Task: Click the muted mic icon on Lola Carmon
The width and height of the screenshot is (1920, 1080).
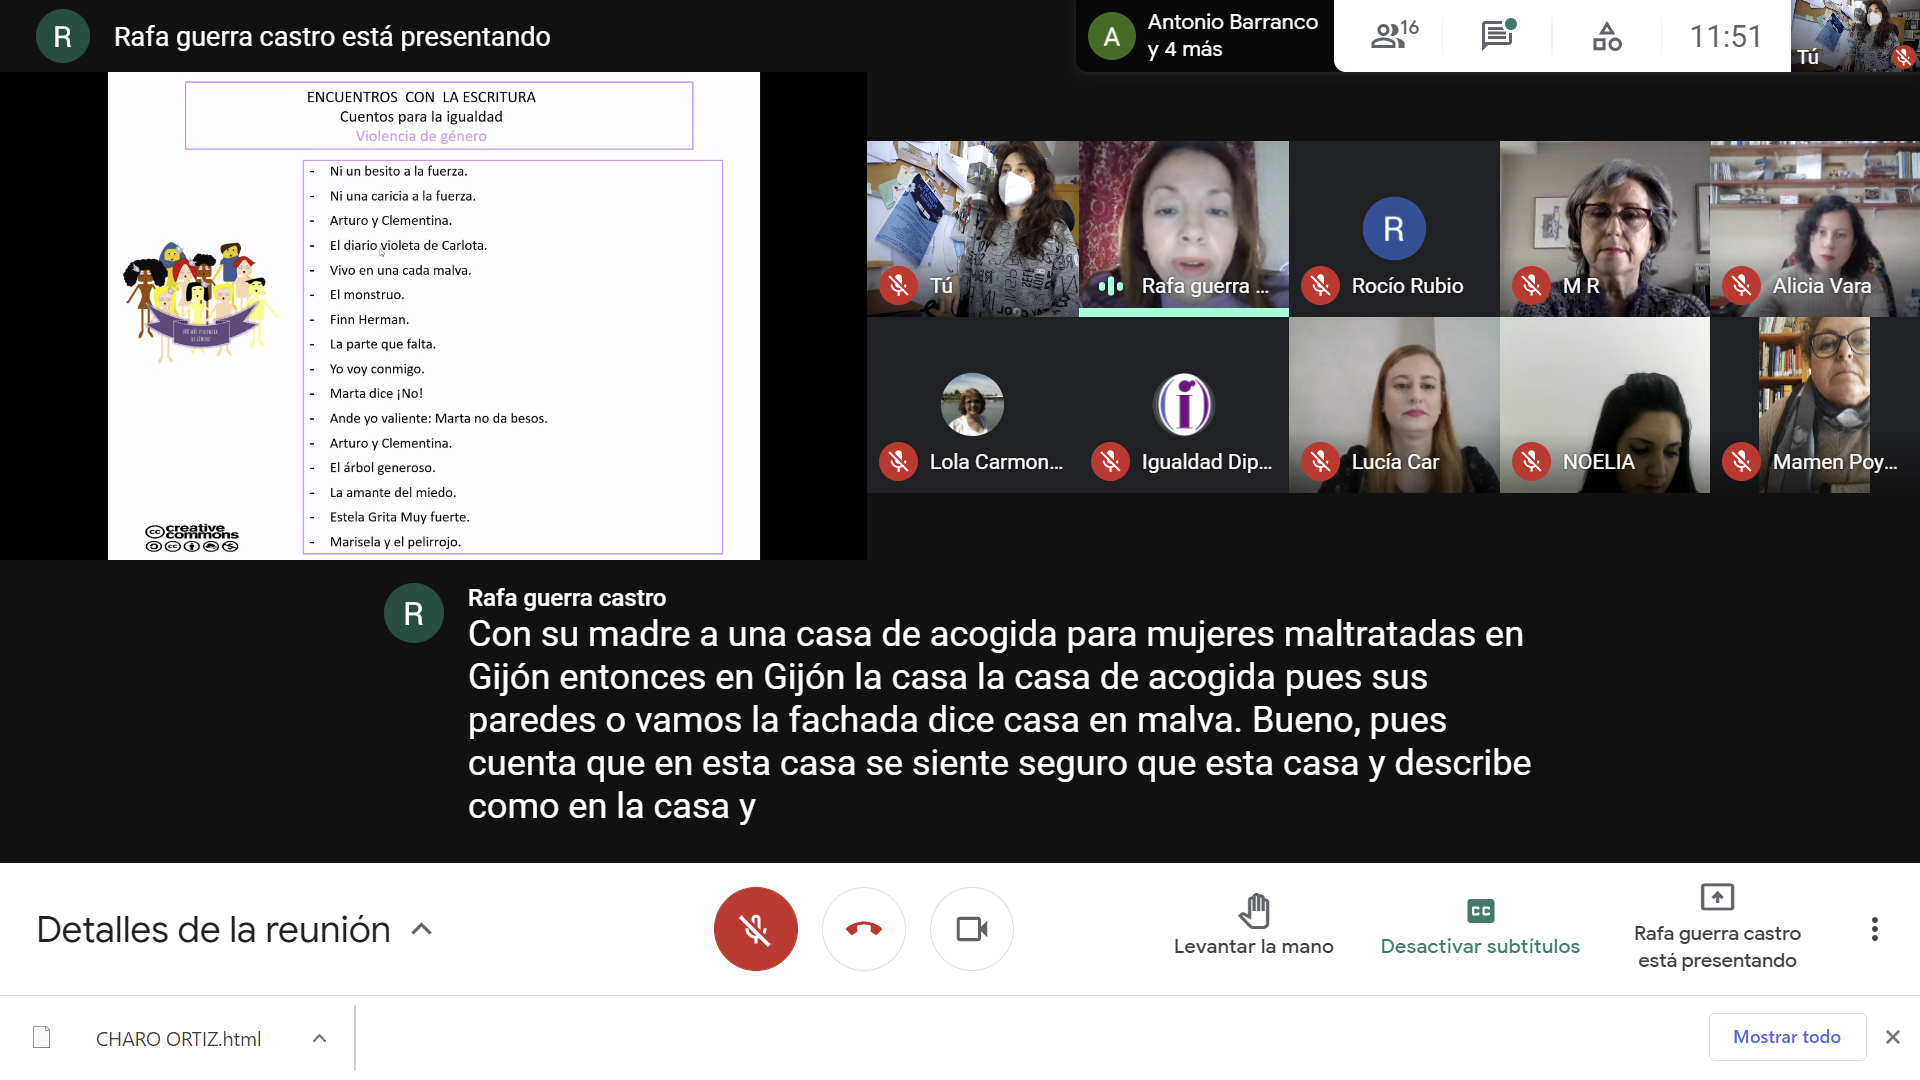Action: tap(898, 462)
